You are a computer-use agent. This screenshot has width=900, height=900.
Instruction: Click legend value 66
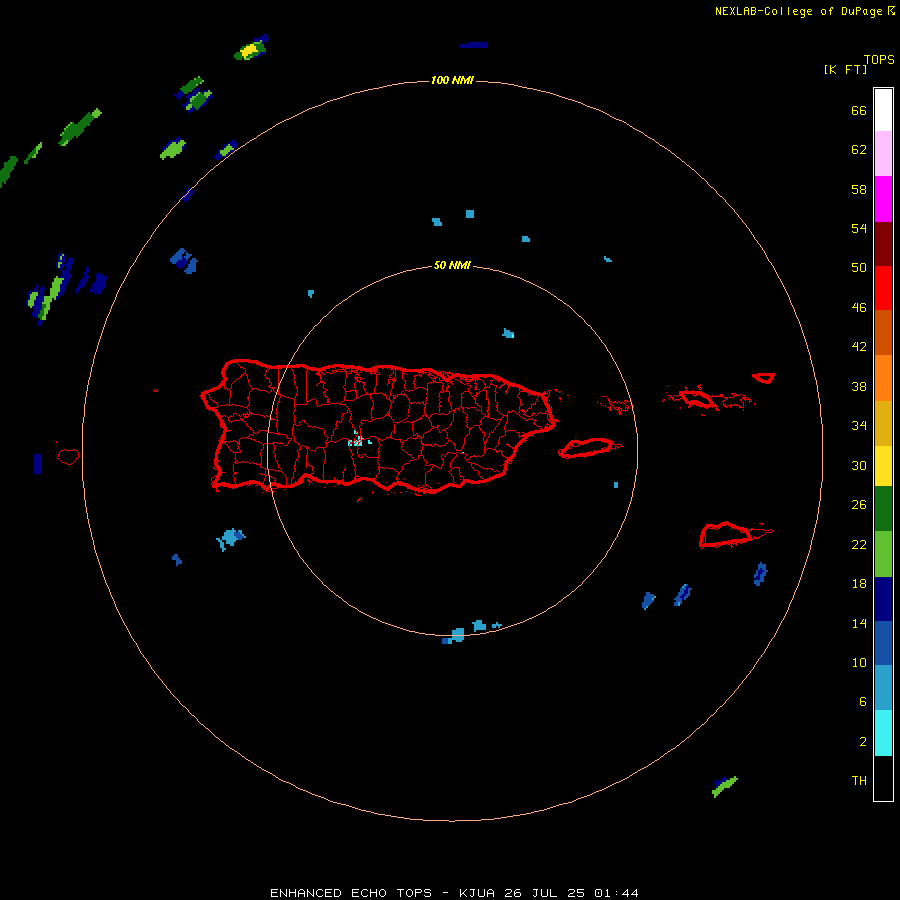point(859,110)
